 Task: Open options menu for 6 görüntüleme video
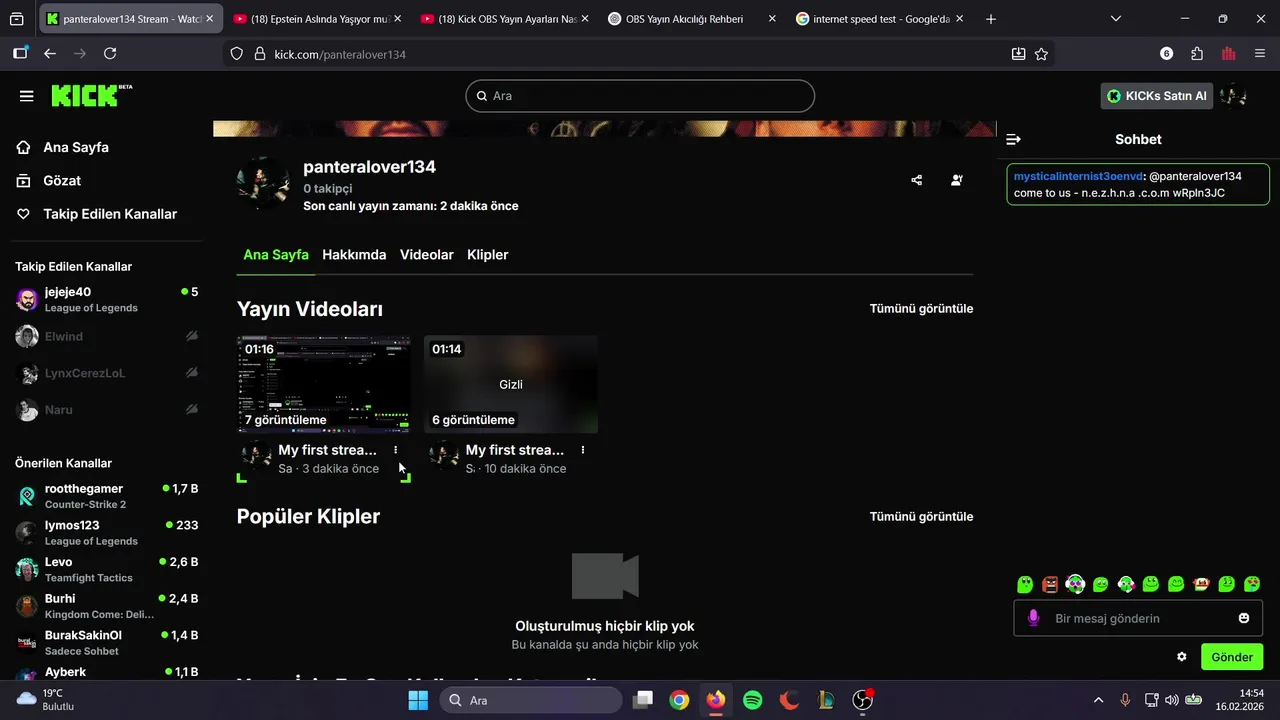[583, 450]
